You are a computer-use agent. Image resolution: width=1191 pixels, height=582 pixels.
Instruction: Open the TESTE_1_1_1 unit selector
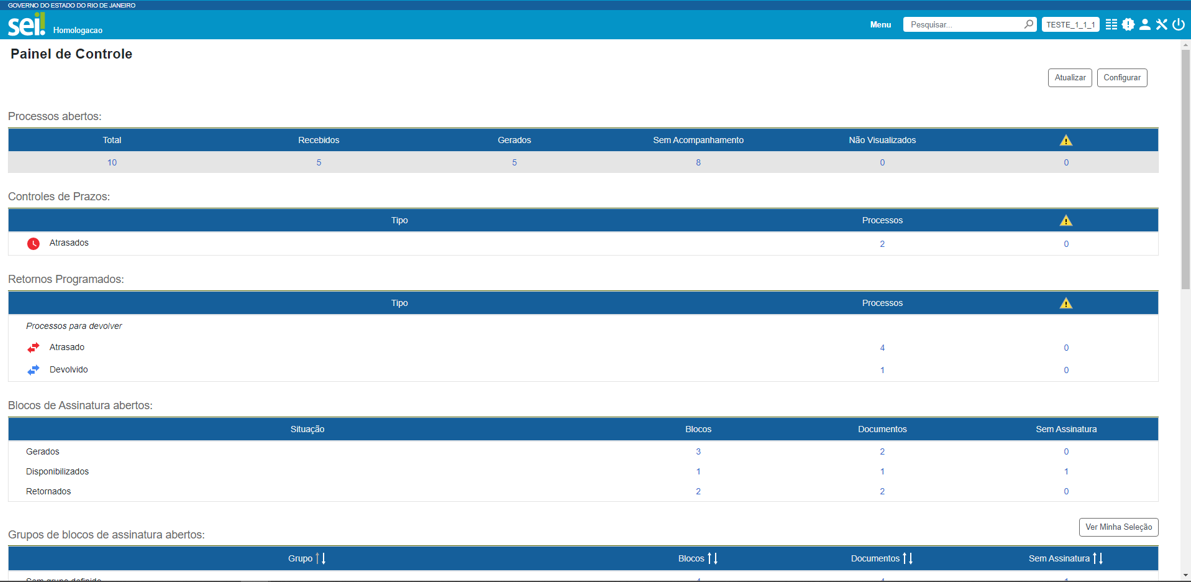(x=1070, y=24)
